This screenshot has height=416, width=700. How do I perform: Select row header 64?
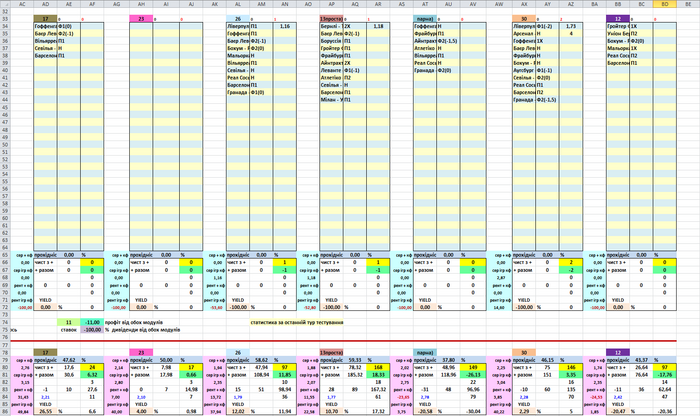pyautogui.click(x=5, y=247)
